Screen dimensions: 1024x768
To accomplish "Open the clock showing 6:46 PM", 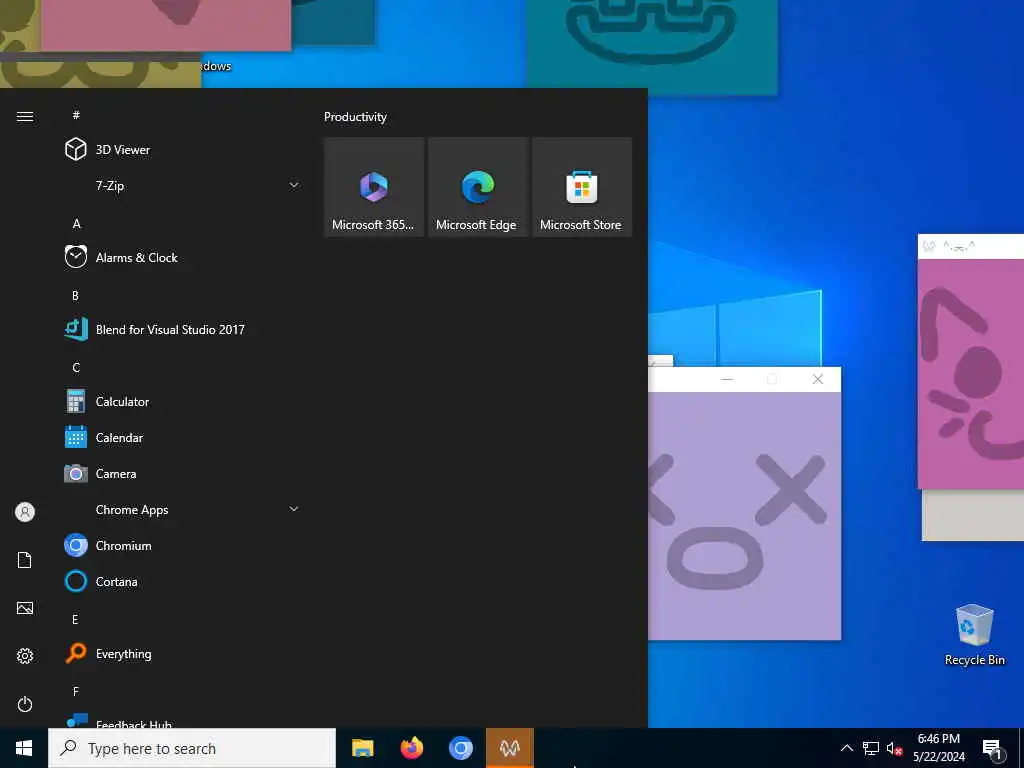I will click(938, 748).
